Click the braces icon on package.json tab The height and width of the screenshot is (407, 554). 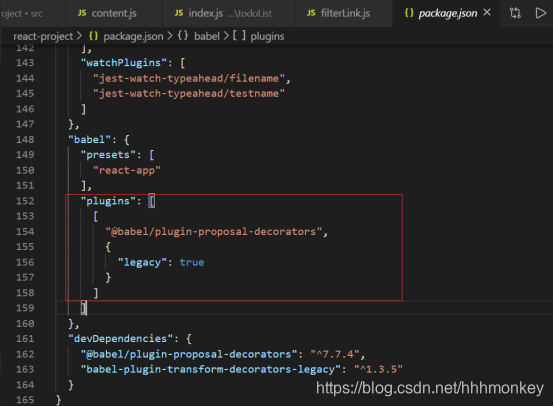[x=409, y=13]
